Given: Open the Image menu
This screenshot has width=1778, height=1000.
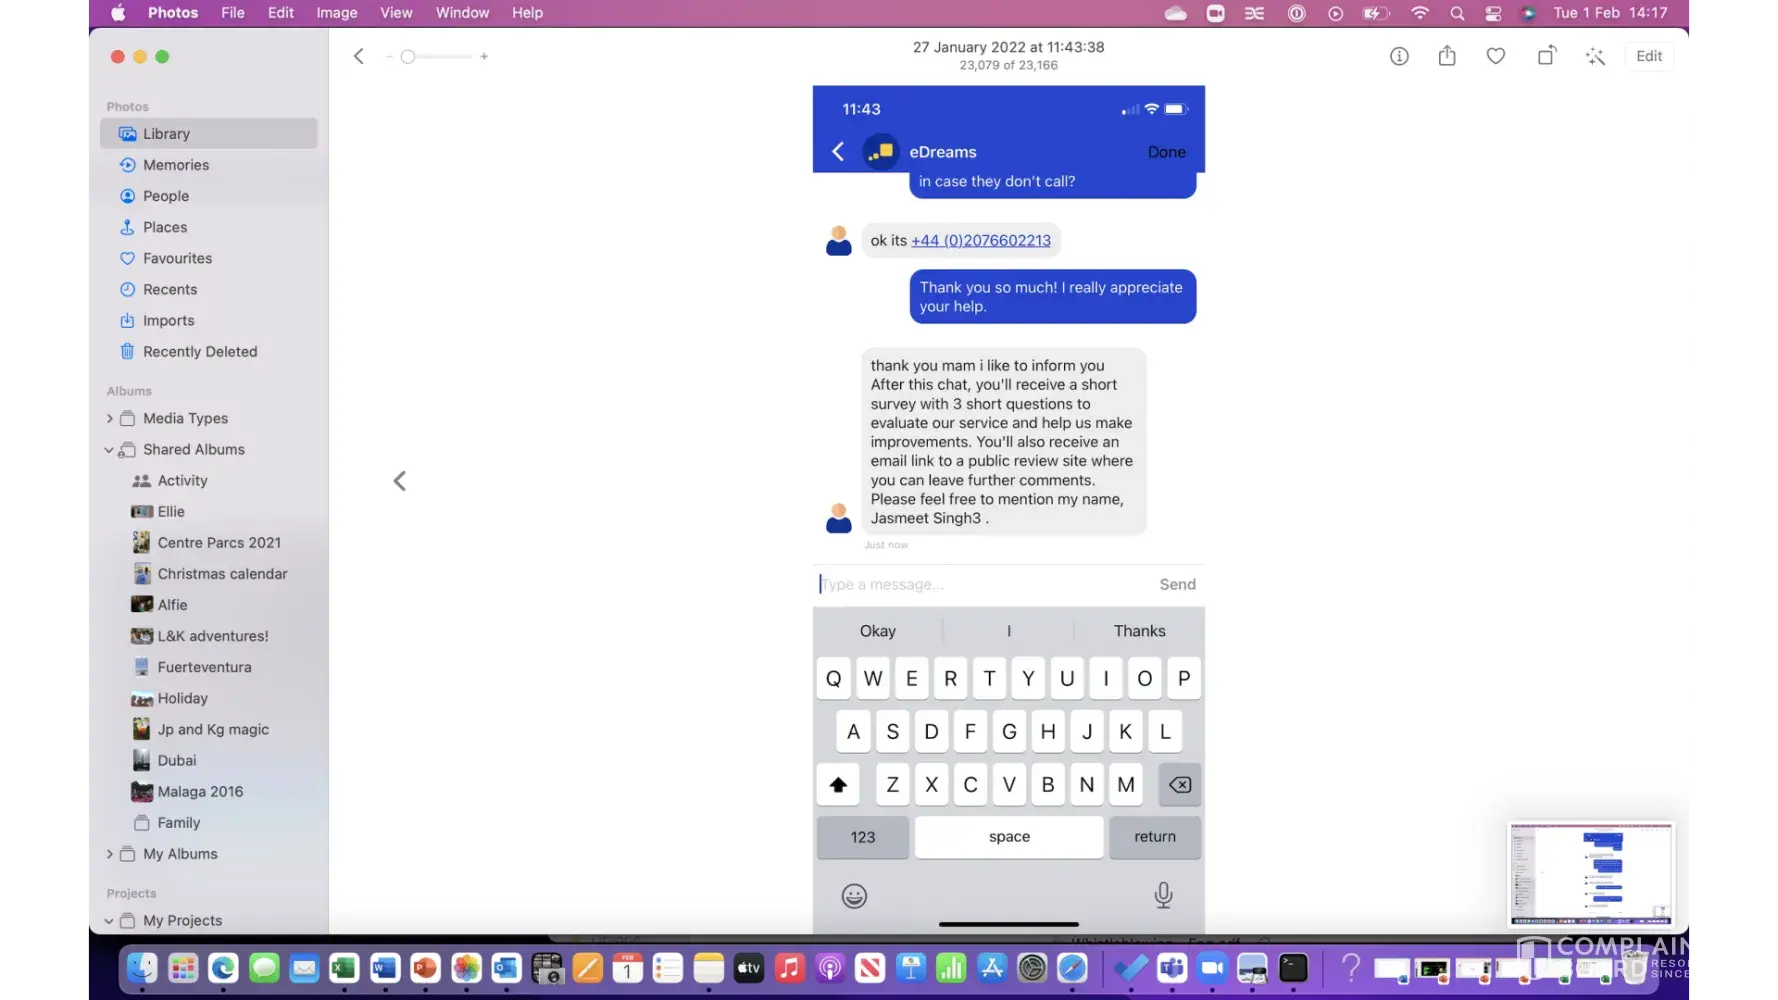Looking at the screenshot, I should click(337, 13).
